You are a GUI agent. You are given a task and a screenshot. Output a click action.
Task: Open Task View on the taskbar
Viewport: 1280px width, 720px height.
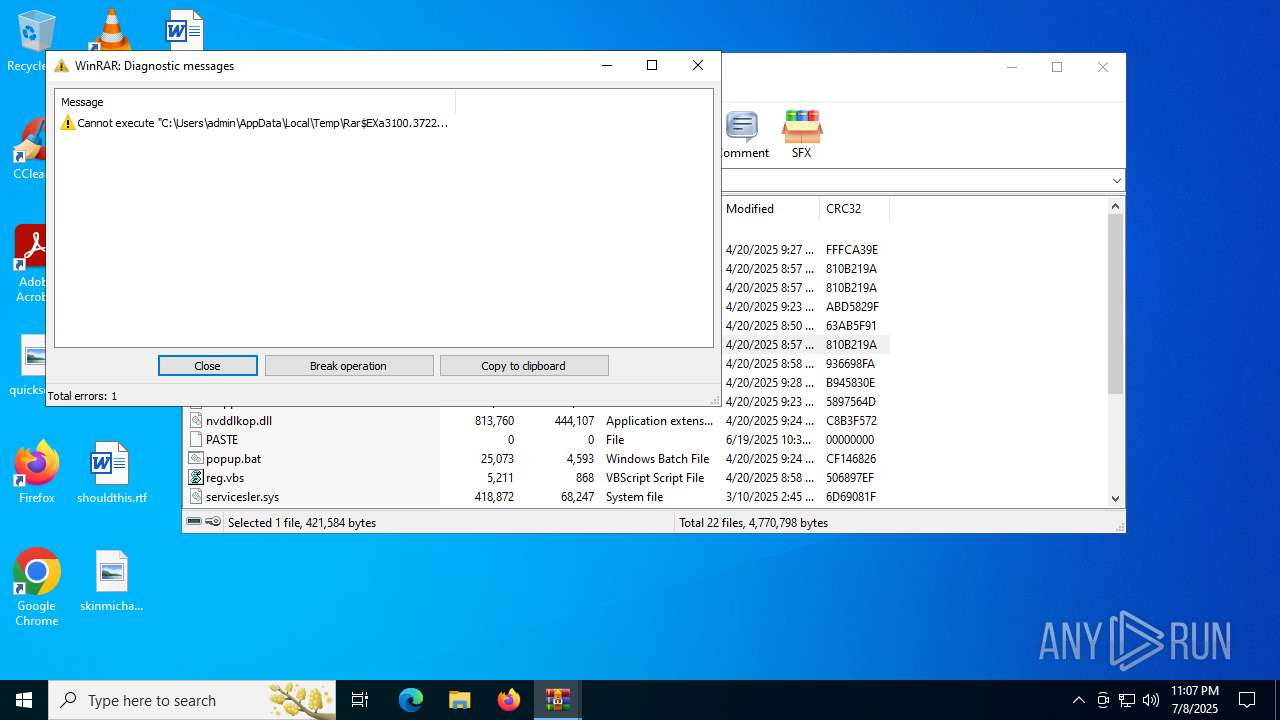pyautogui.click(x=360, y=700)
